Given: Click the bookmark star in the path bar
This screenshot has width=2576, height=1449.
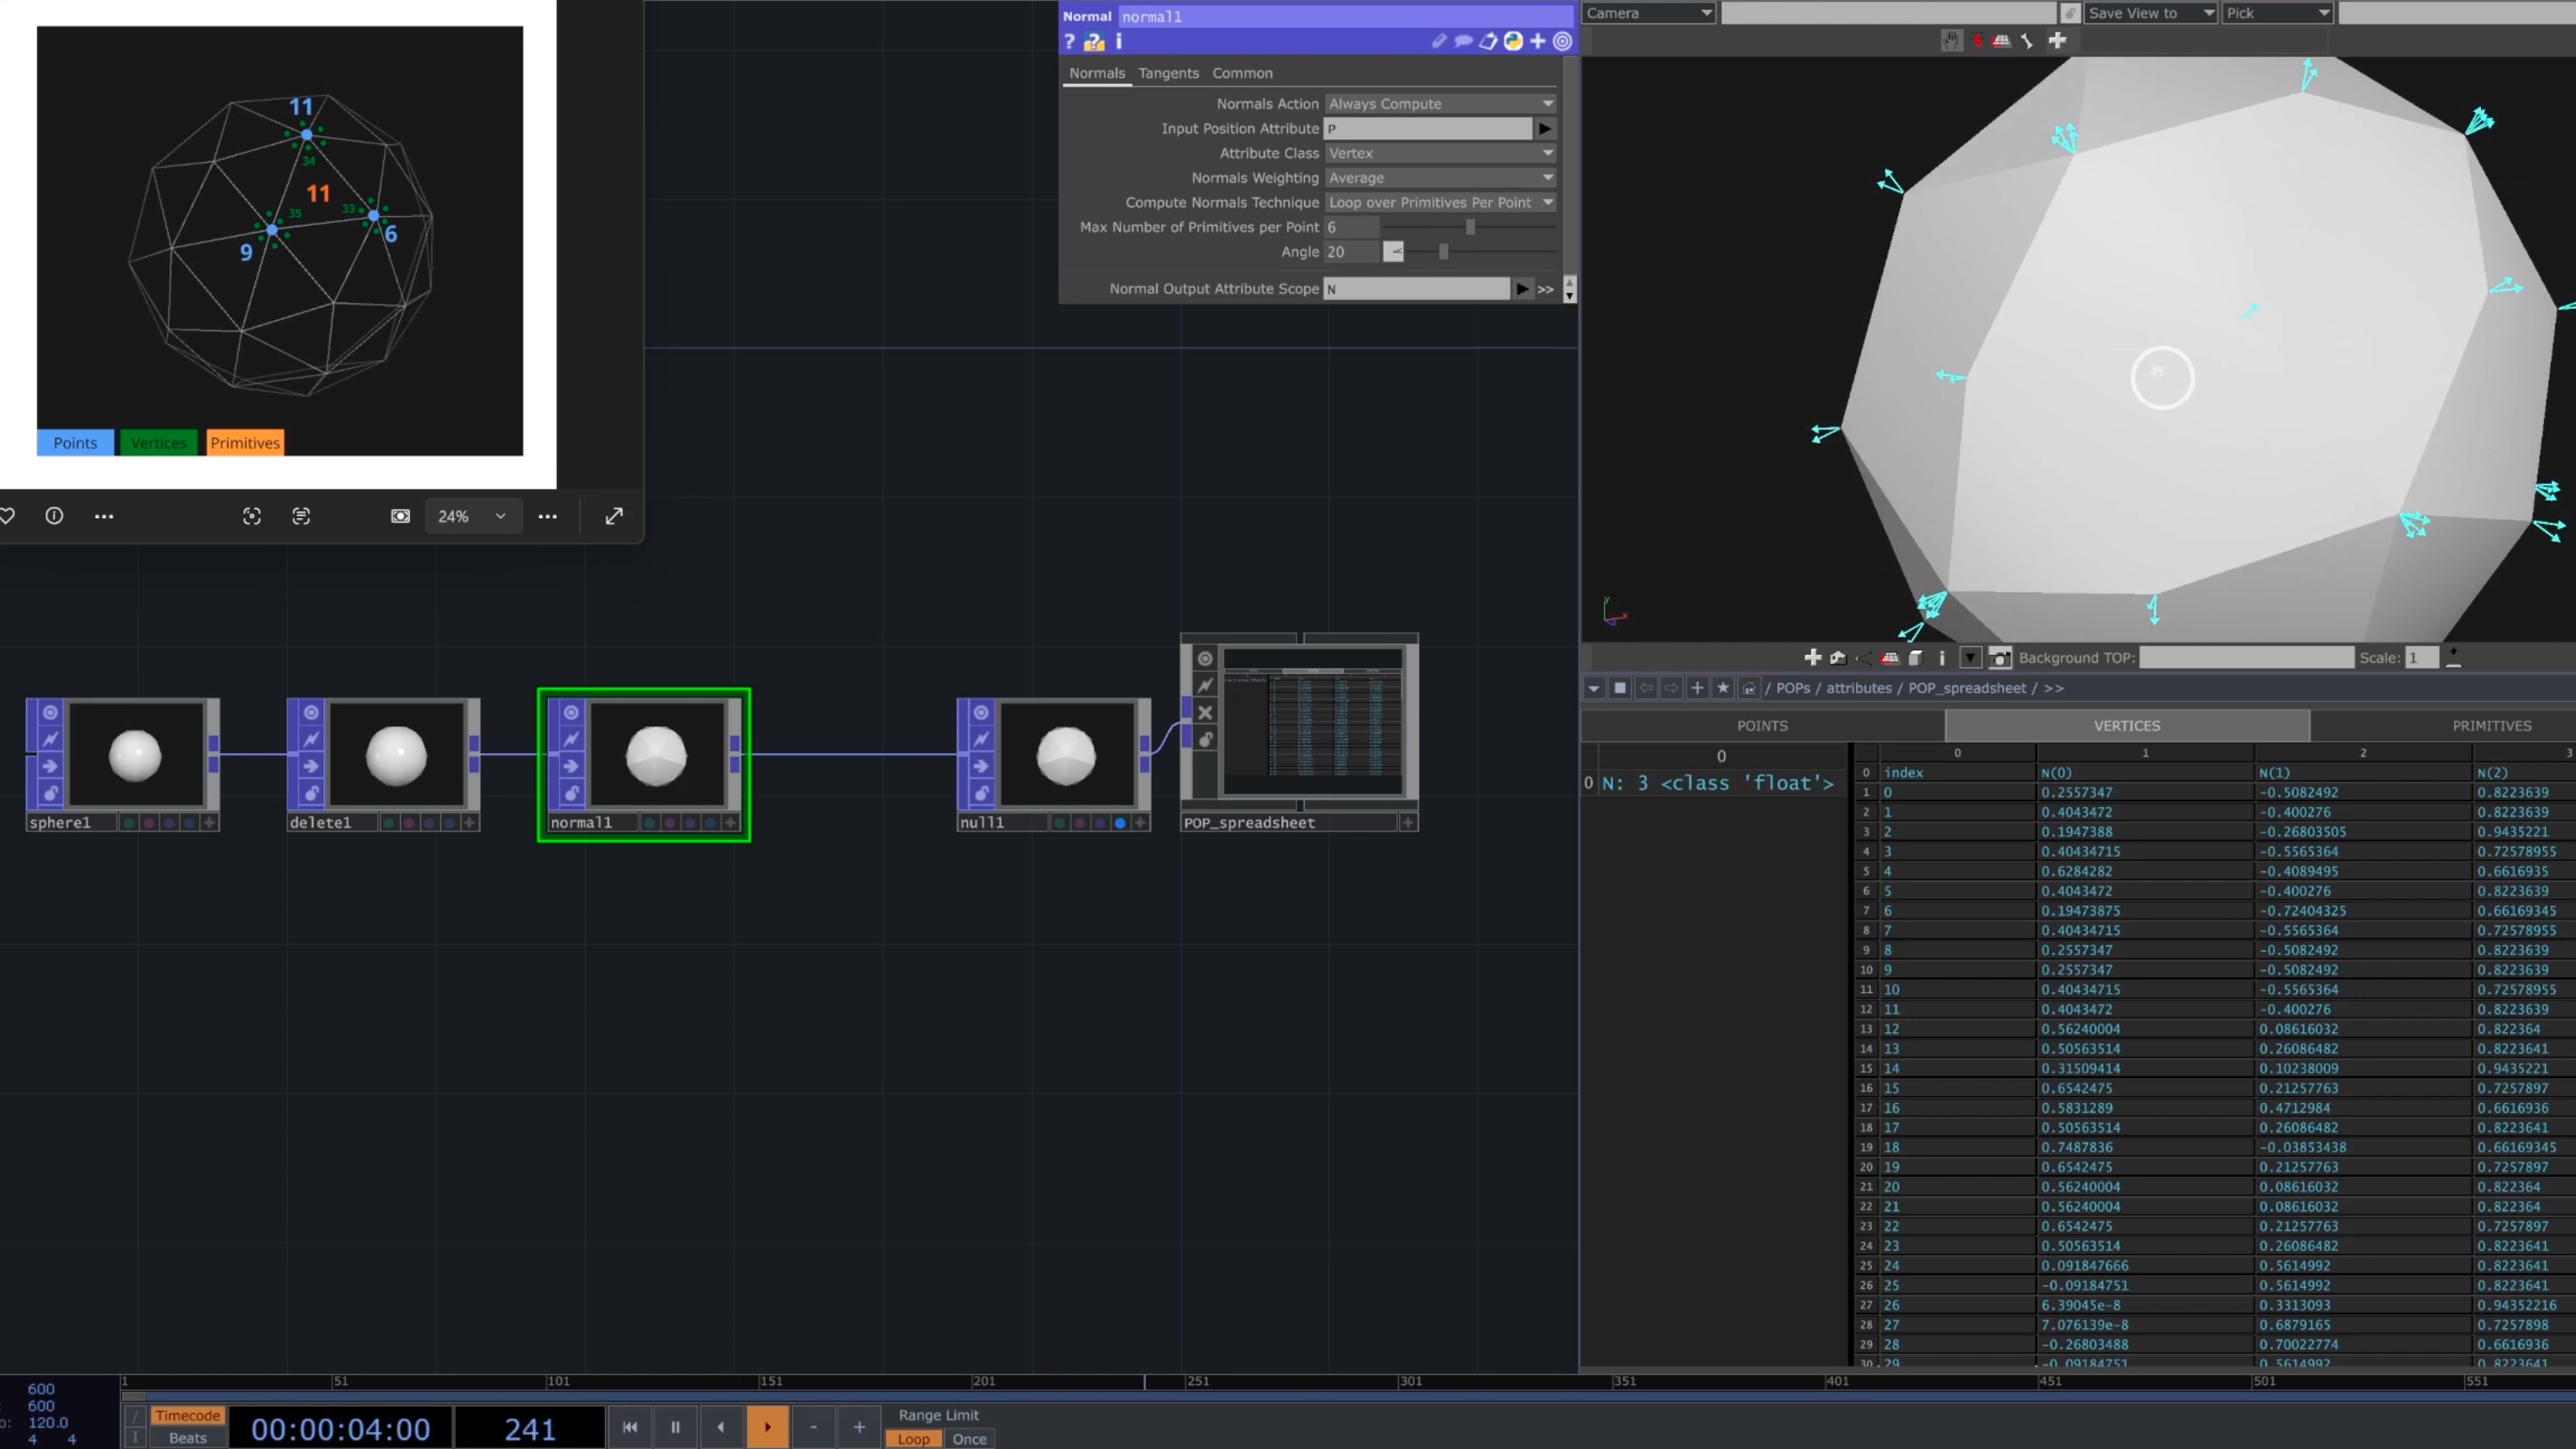Looking at the screenshot, I should tap(1722, 688).
